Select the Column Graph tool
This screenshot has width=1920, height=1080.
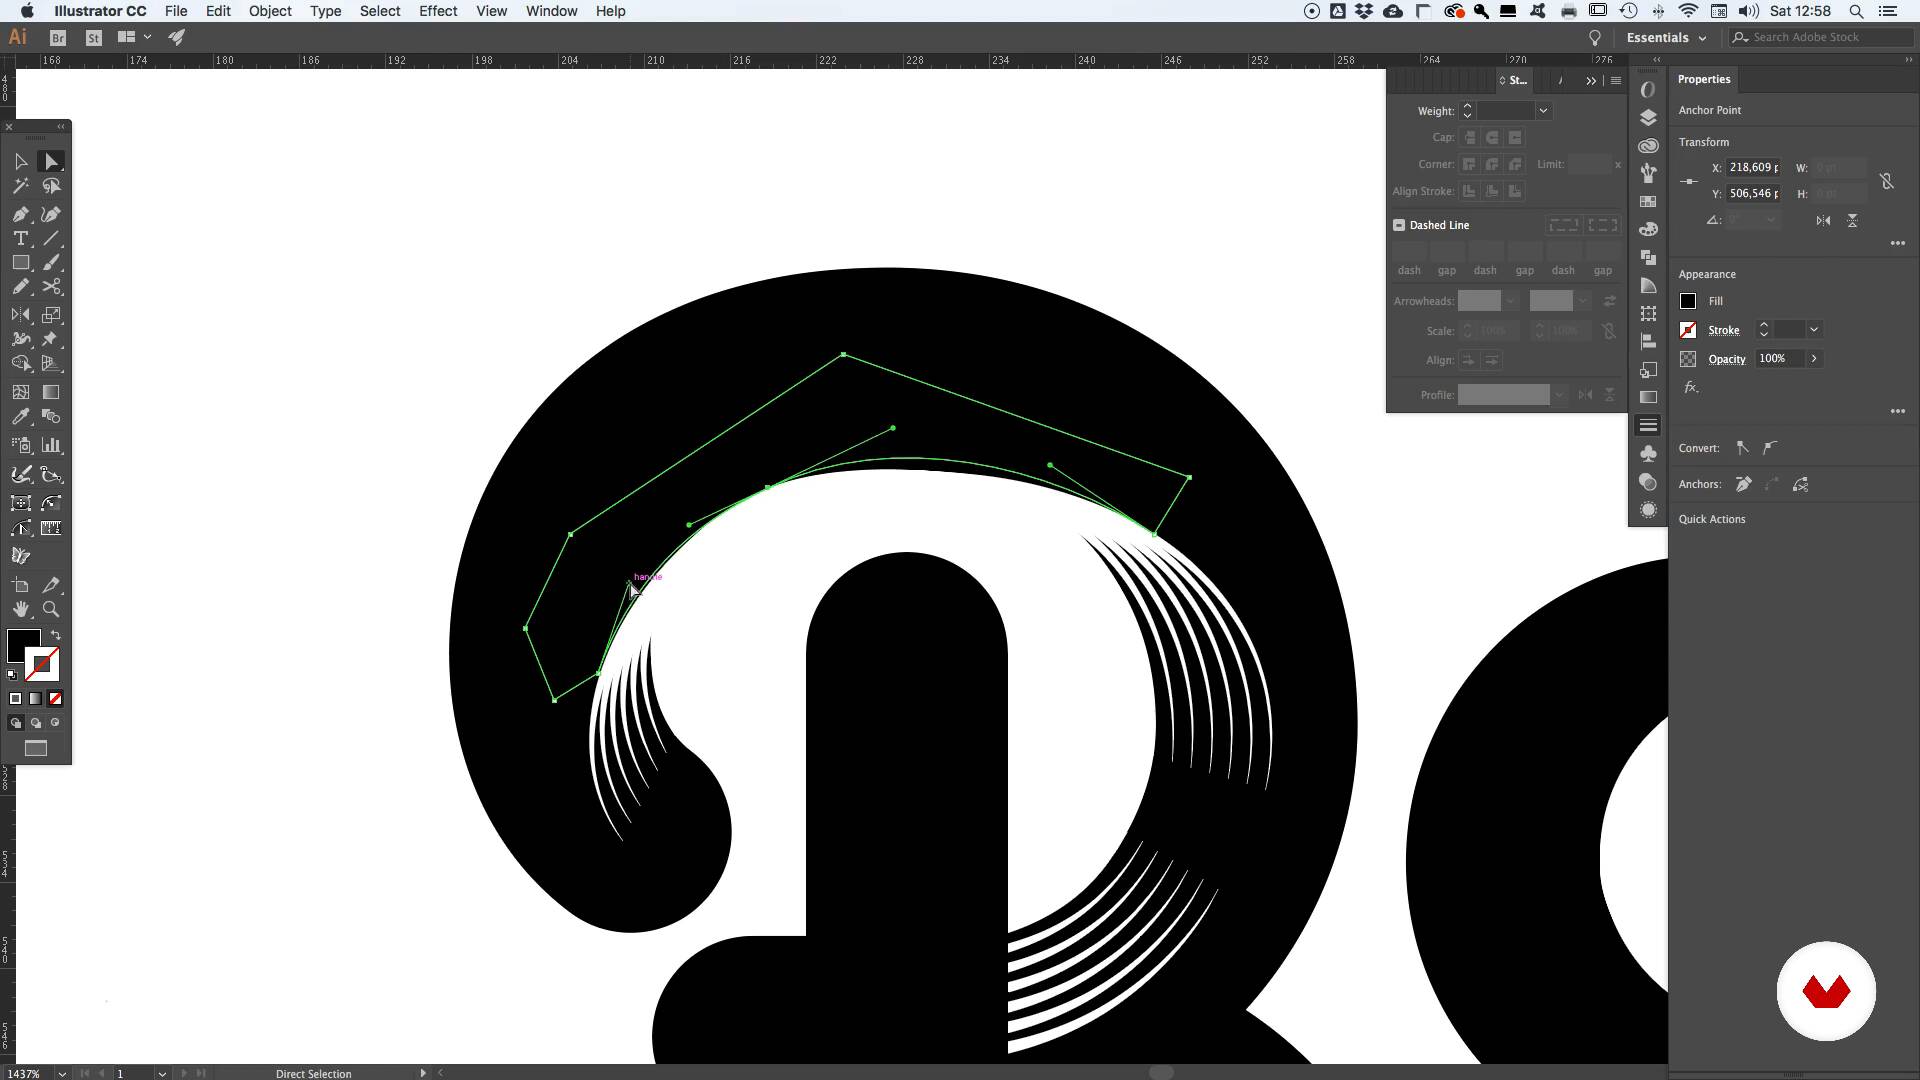(x=51, y=445)
